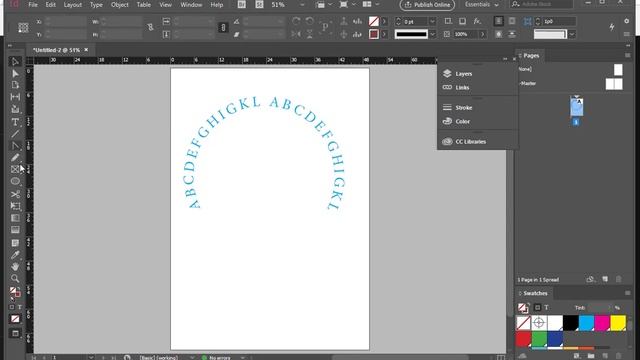Open the zoom level dropdown at 51%

(x=302, y=5)
